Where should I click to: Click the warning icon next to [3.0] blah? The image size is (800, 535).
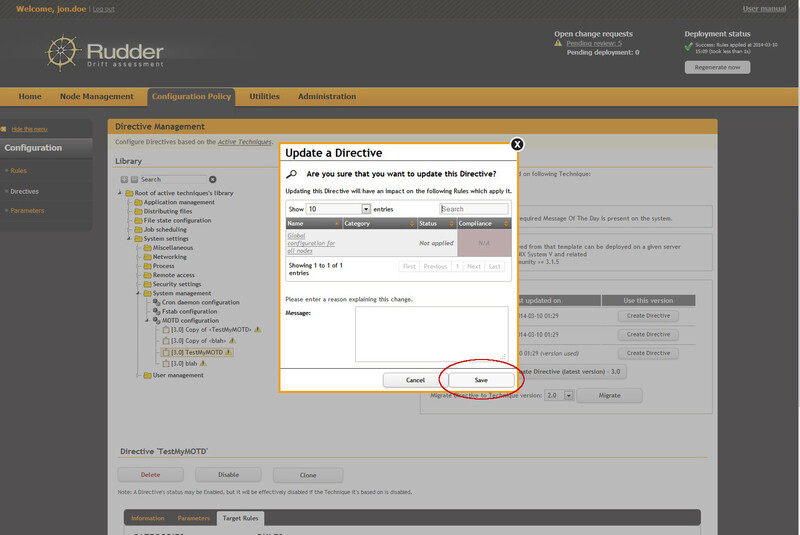(203, 364)
